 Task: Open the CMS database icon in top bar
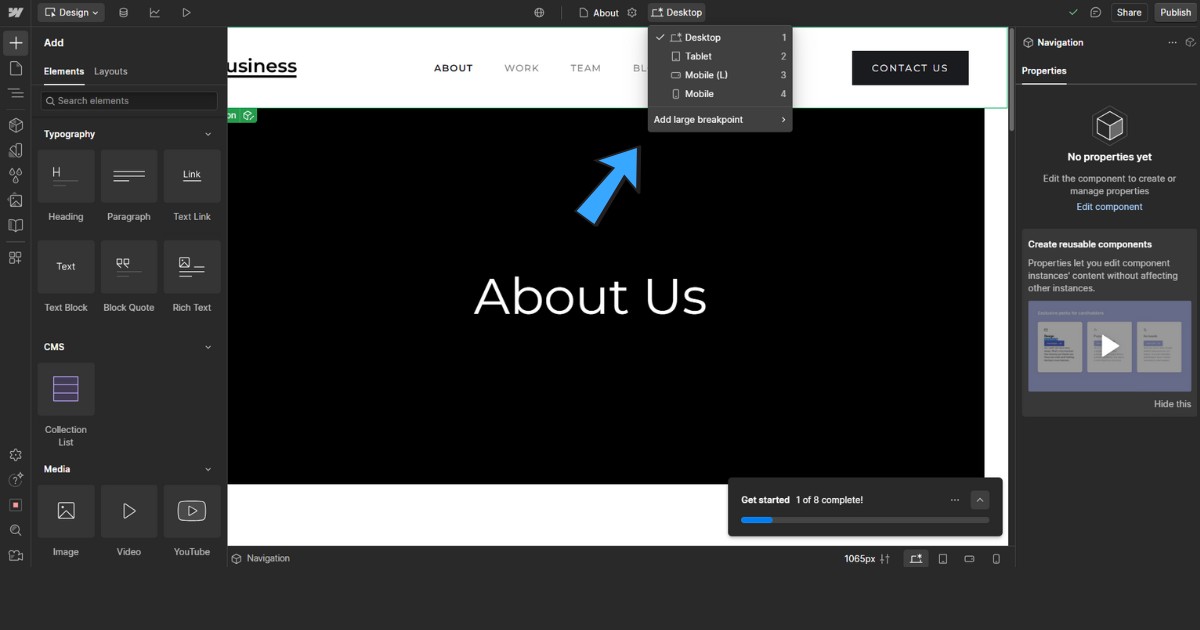(x=123, y=13)
